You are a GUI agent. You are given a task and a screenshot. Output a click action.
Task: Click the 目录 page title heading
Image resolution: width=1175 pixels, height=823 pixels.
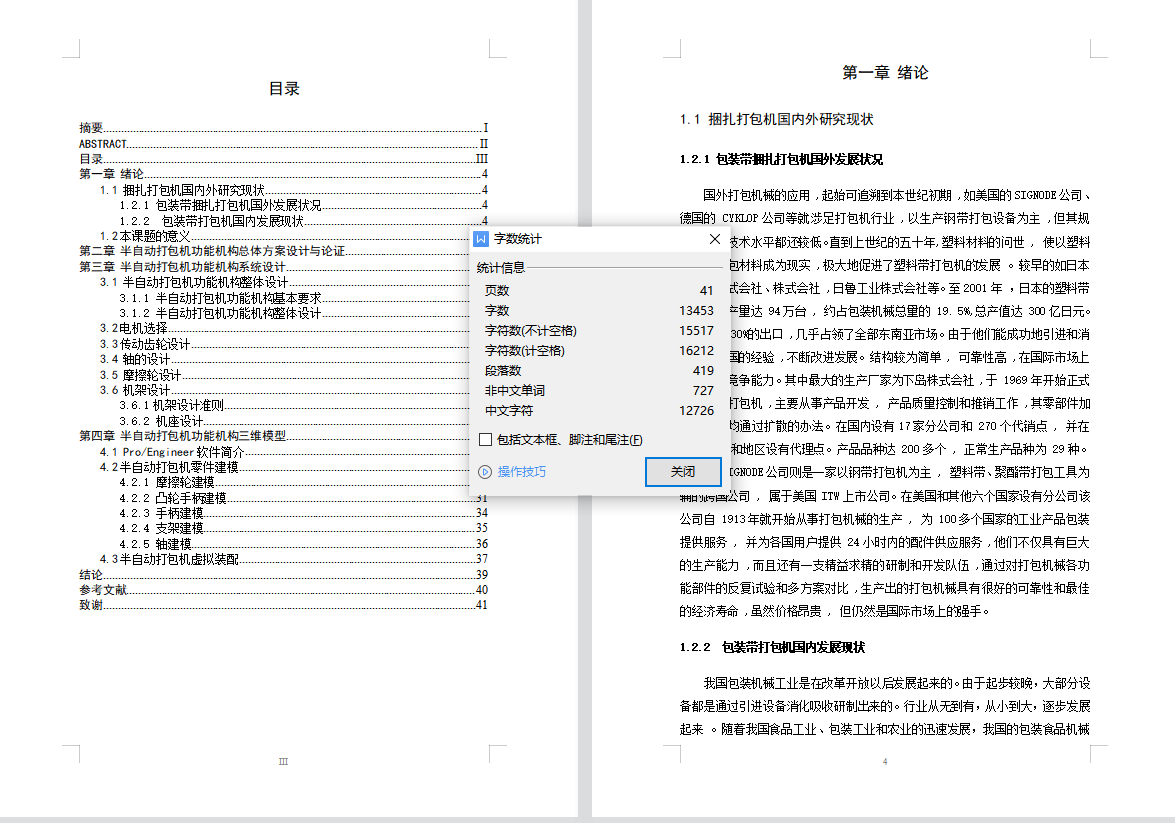click(284, 89)
